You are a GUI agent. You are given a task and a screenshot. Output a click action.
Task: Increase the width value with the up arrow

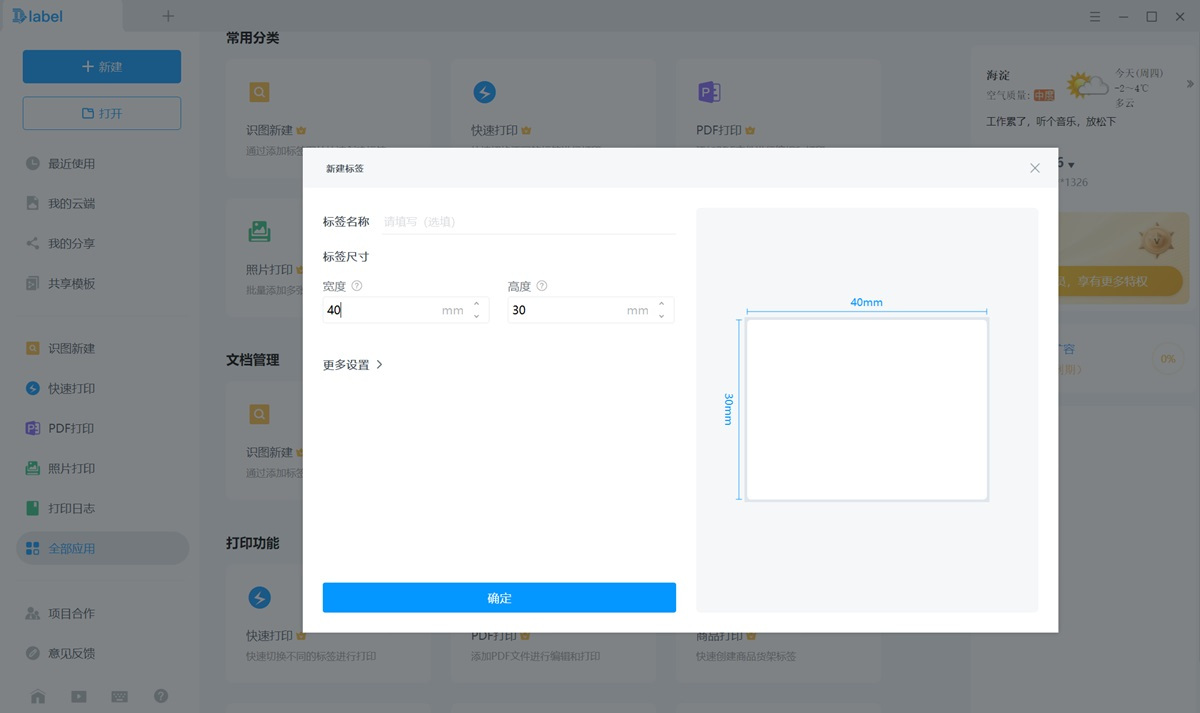pyautogui.click(x=476, y=304)
